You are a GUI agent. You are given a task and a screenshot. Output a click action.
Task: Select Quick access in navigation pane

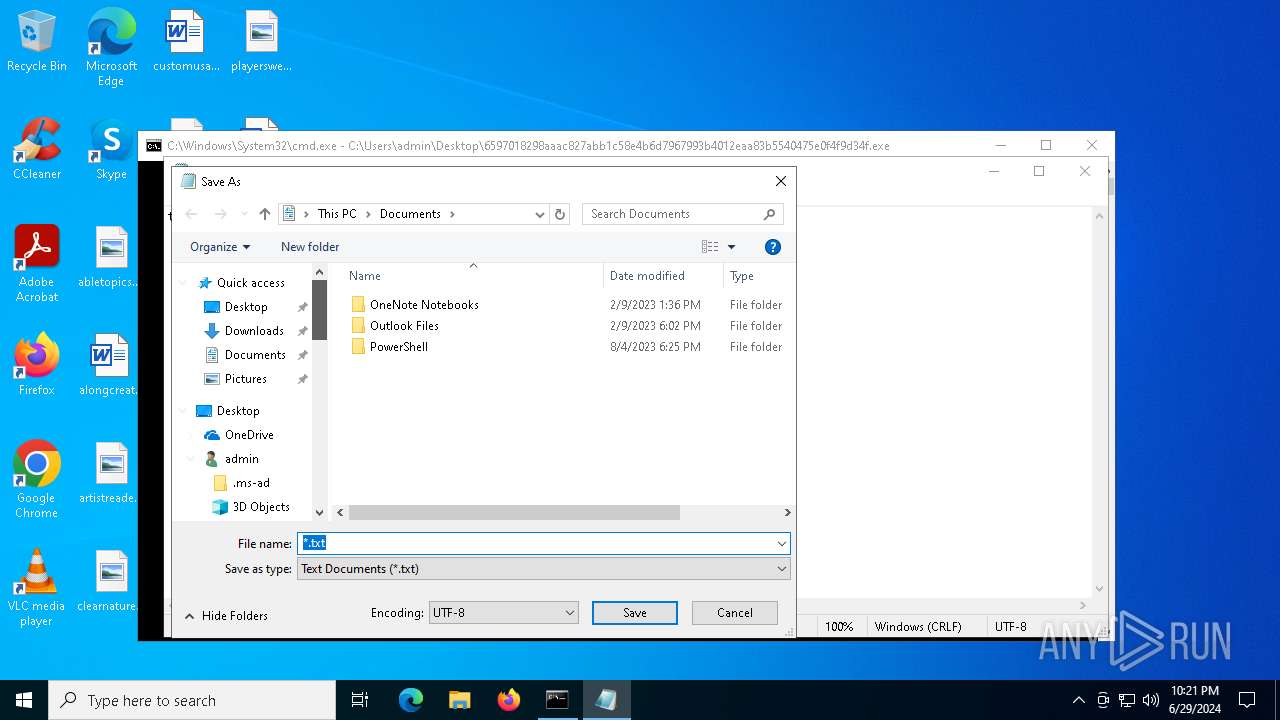[250, 283]
